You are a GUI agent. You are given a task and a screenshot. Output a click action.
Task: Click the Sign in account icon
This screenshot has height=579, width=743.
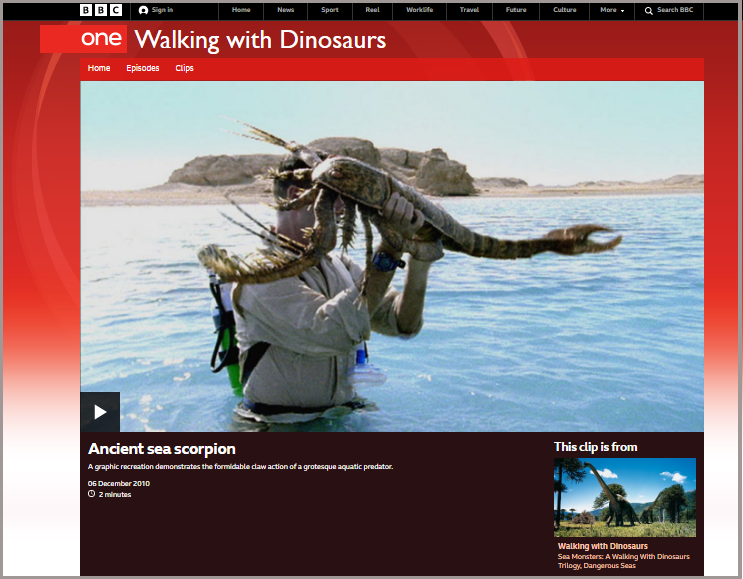[143, 10]
